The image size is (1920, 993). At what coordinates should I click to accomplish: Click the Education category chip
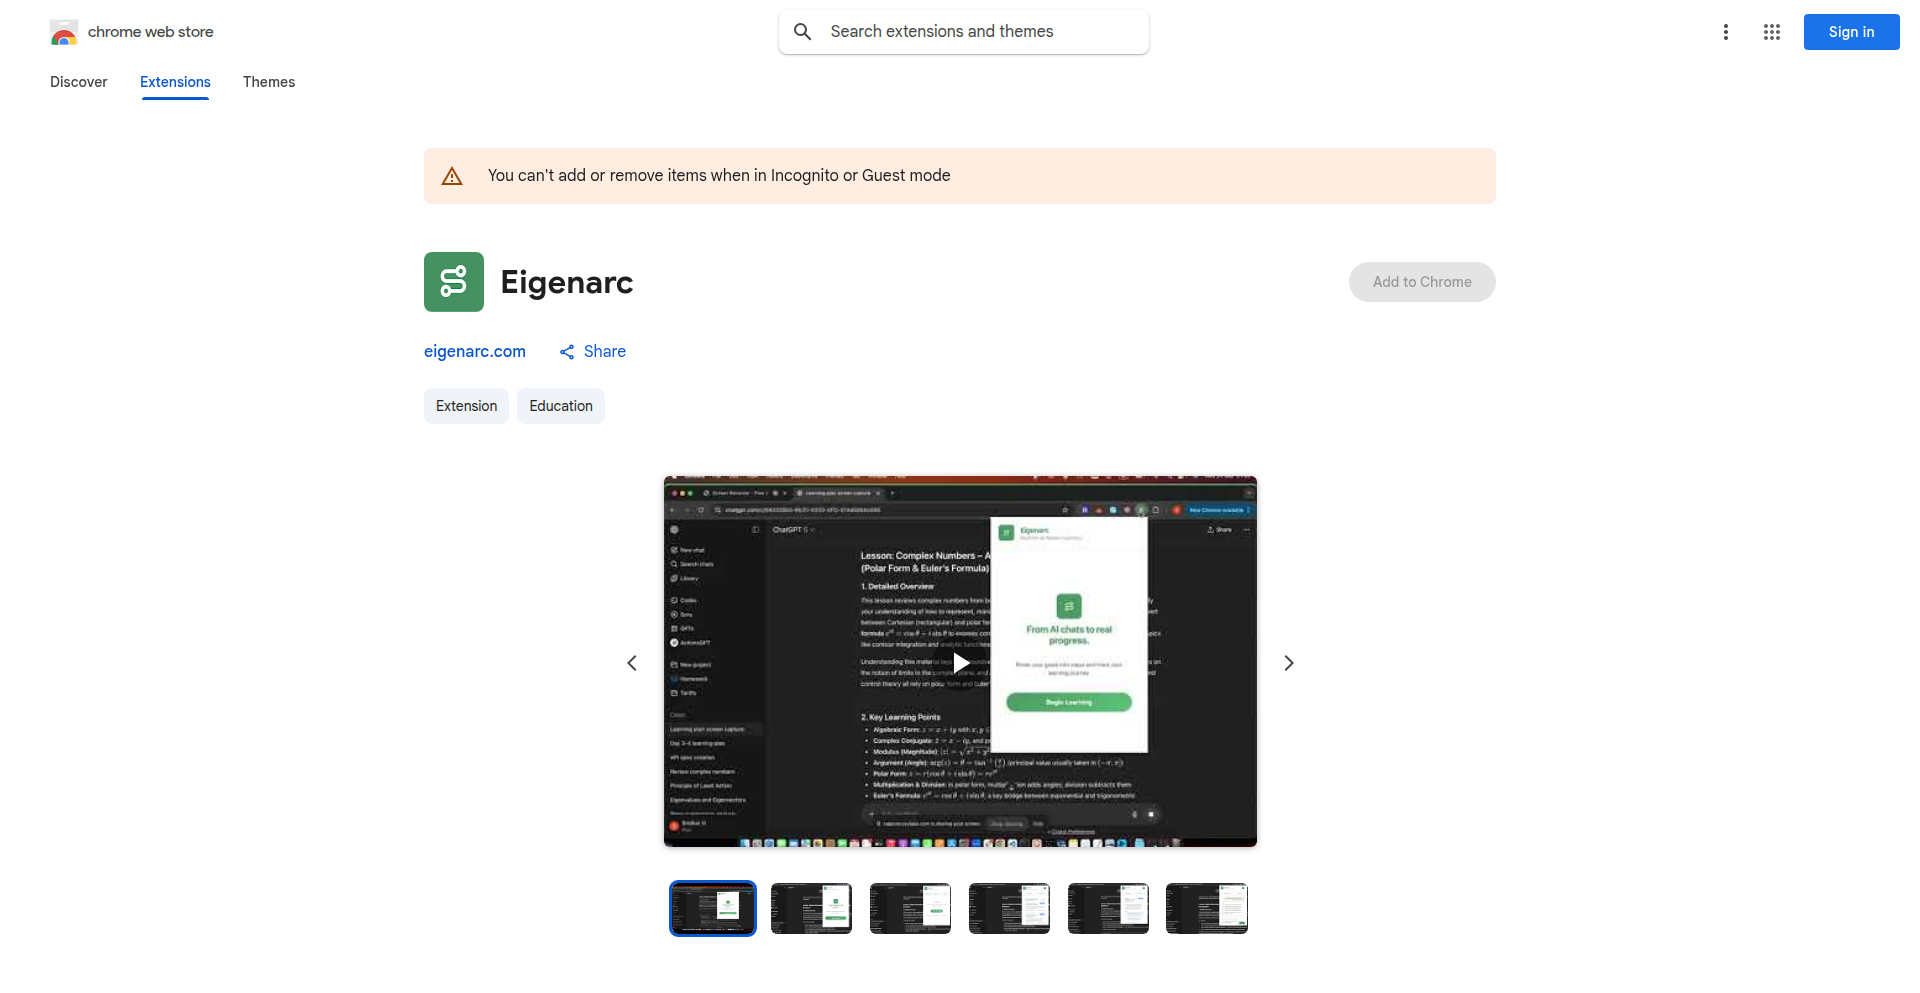point(561,406)
